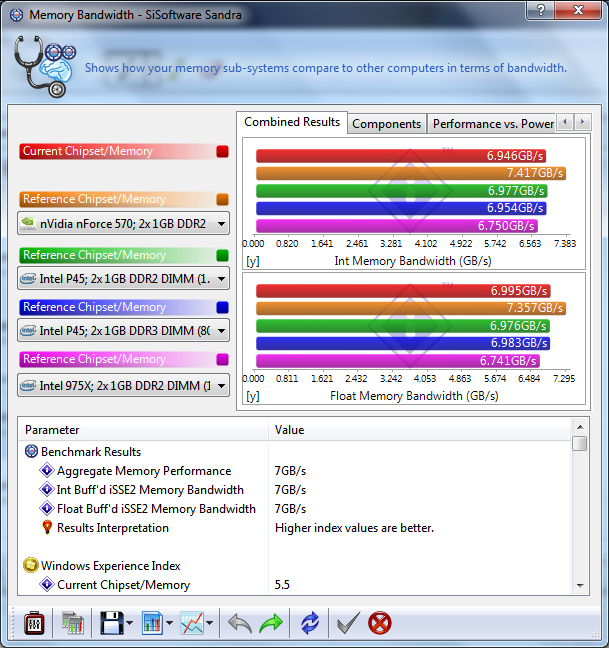Image resolution: width=609 pixels, height=648 pixels.
Task: Select Int Buff'd iSSE2 Memory Bandwidth row
Action: pos(295,489)
